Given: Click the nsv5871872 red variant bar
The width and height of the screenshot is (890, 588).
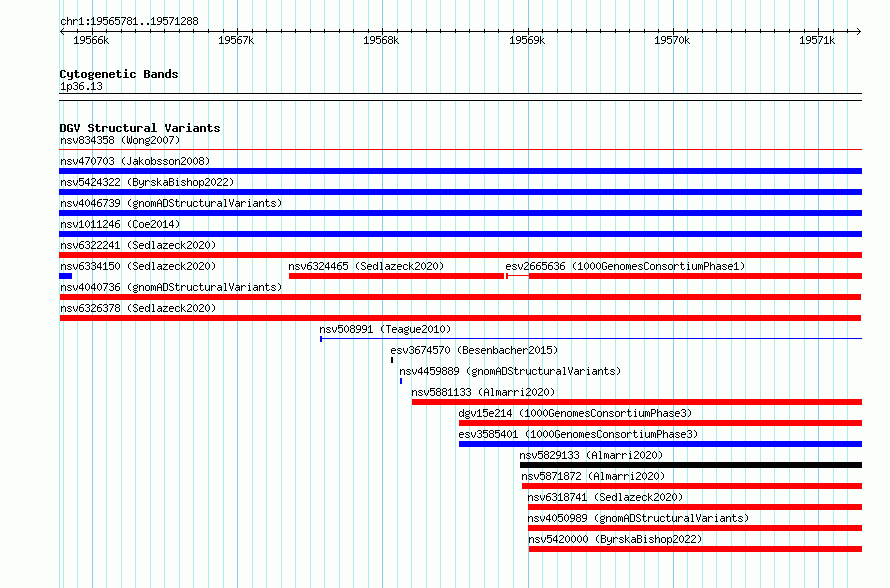Looking at the screenshot, I should click(x=692, y=486).
